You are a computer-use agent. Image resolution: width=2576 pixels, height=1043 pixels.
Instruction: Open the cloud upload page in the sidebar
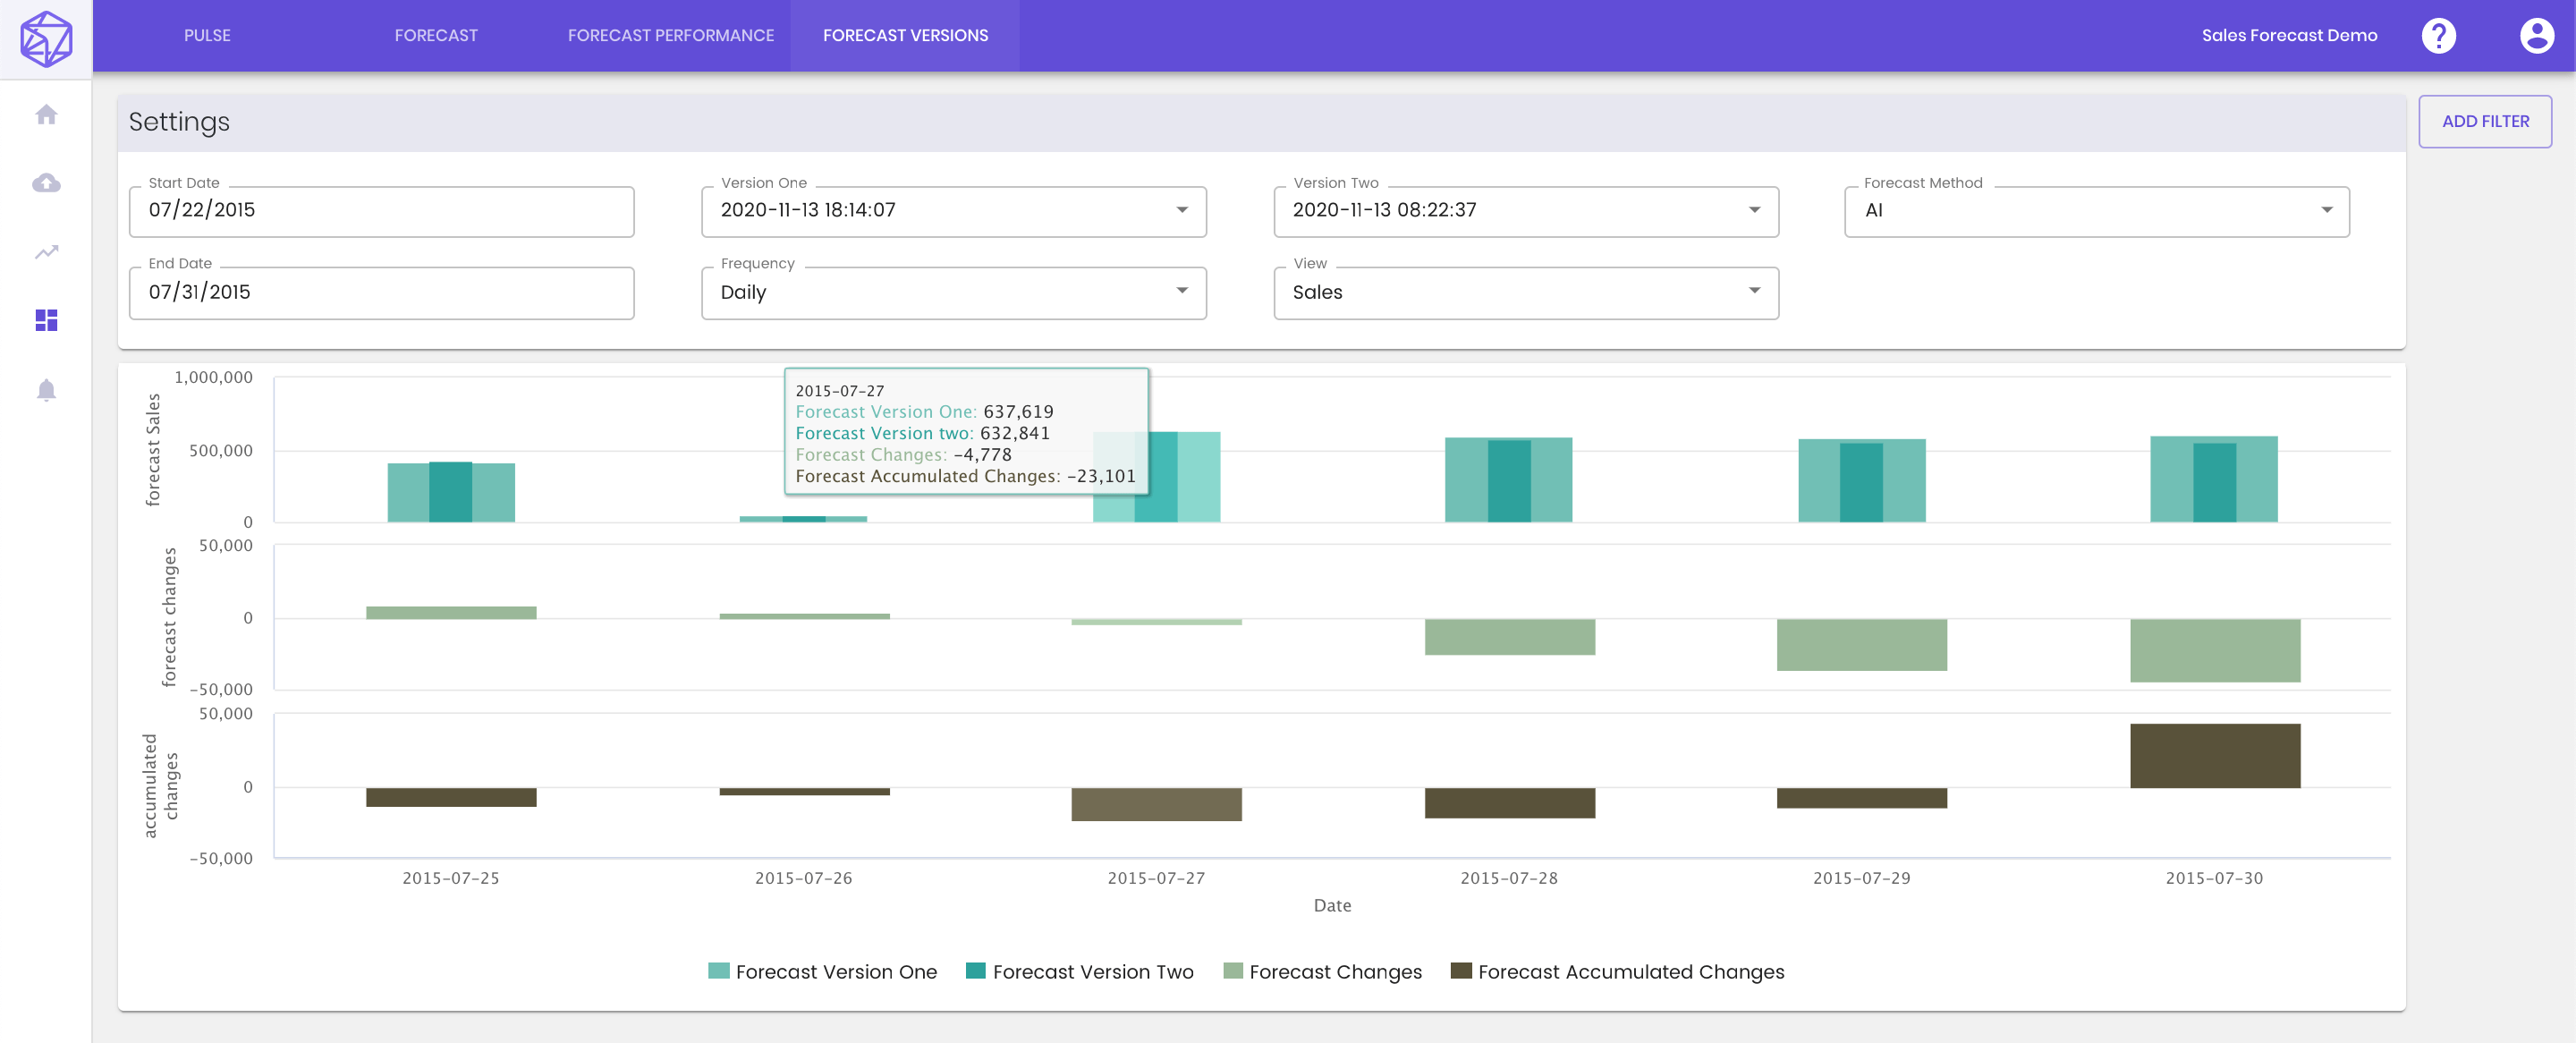click(46, 183)
